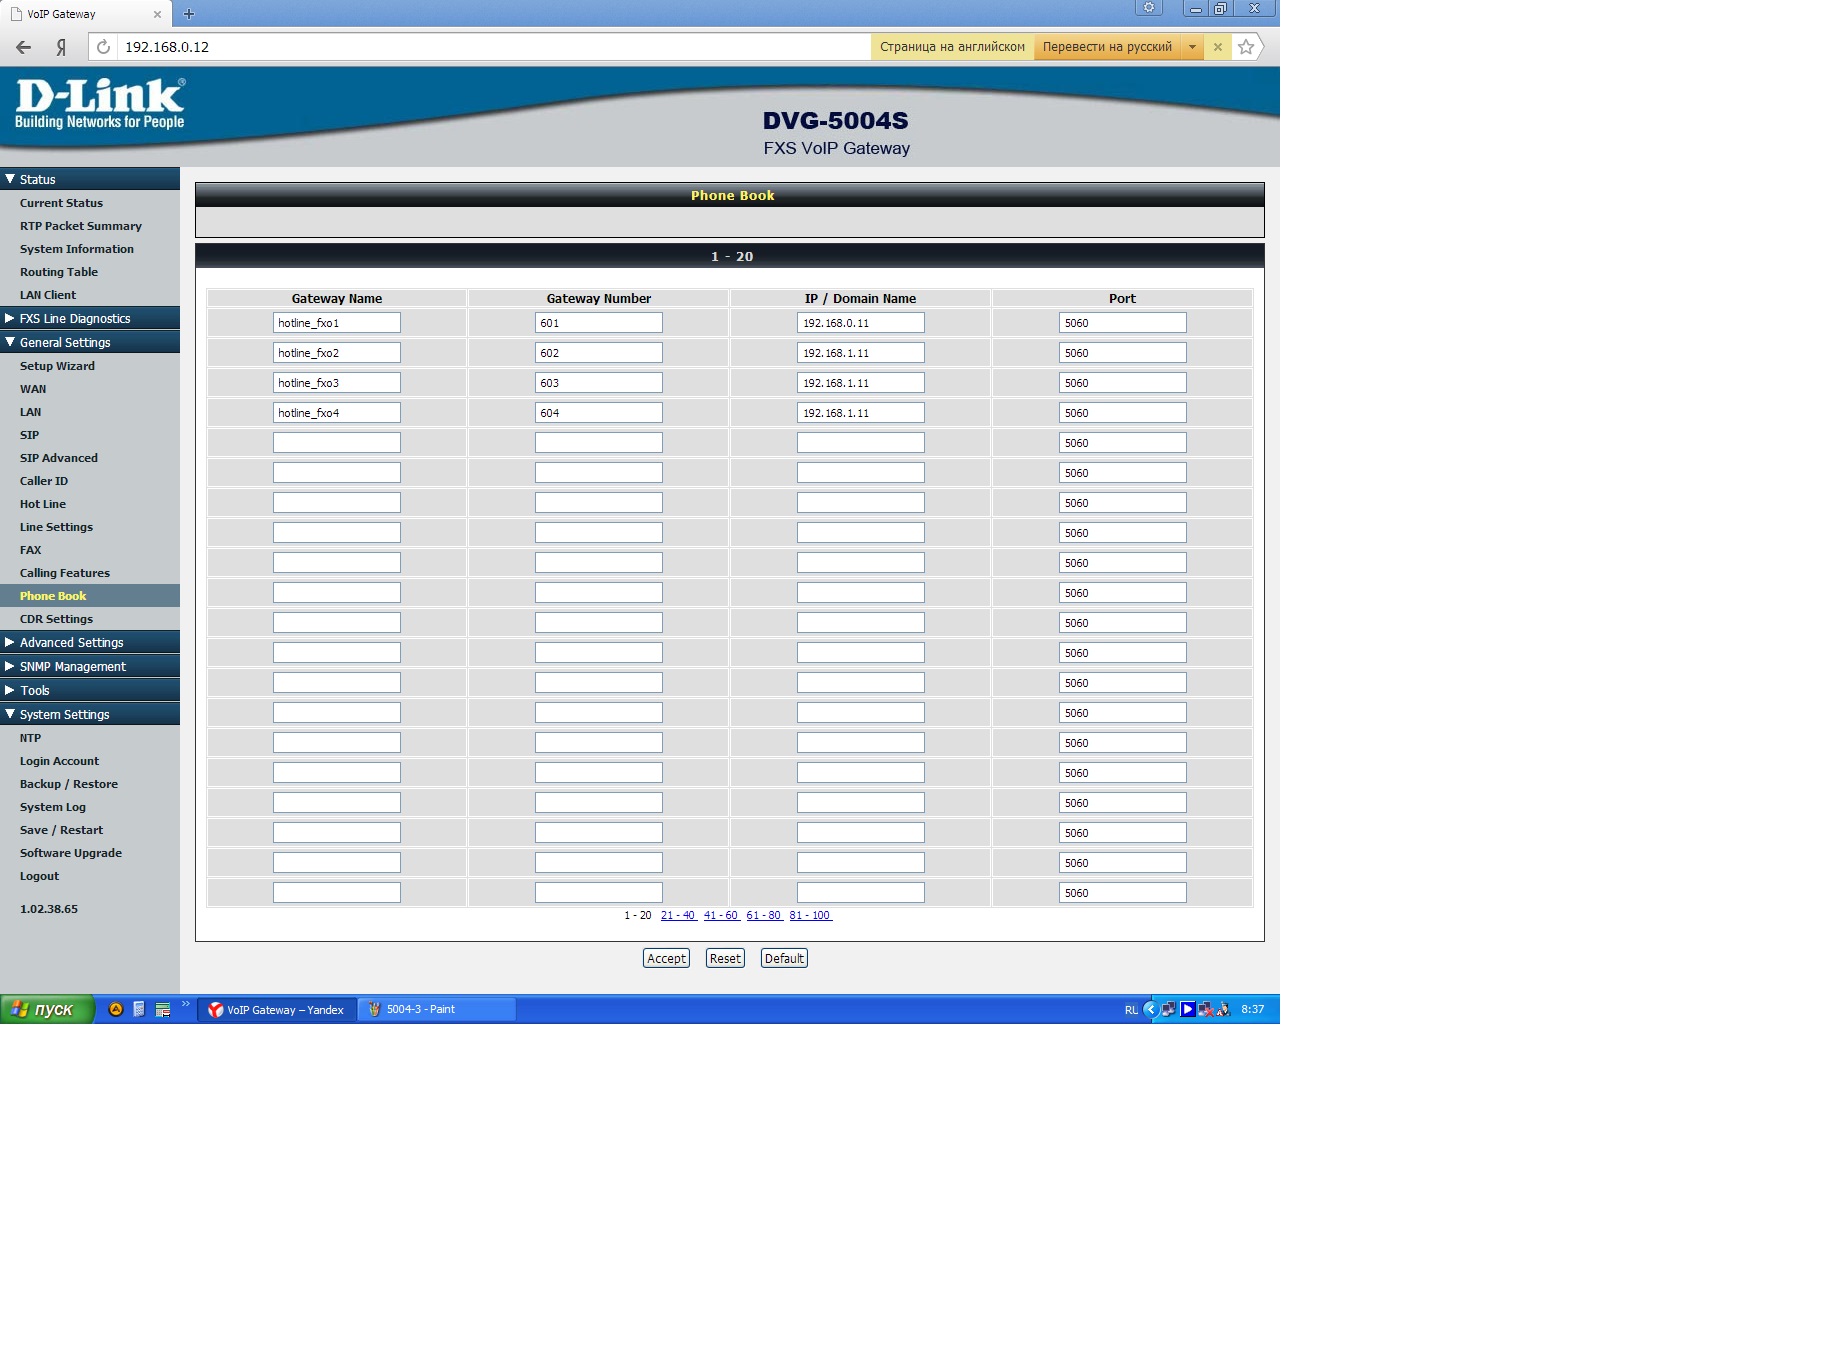Image resolution: width=1824 pixels, height=1368 pixels.
Task: Collapse the General Settings section
Action: 90,342
